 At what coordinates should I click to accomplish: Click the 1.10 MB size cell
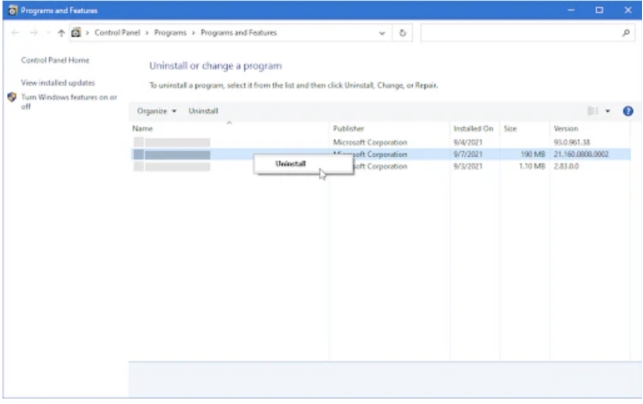click(x=532, y=167)
